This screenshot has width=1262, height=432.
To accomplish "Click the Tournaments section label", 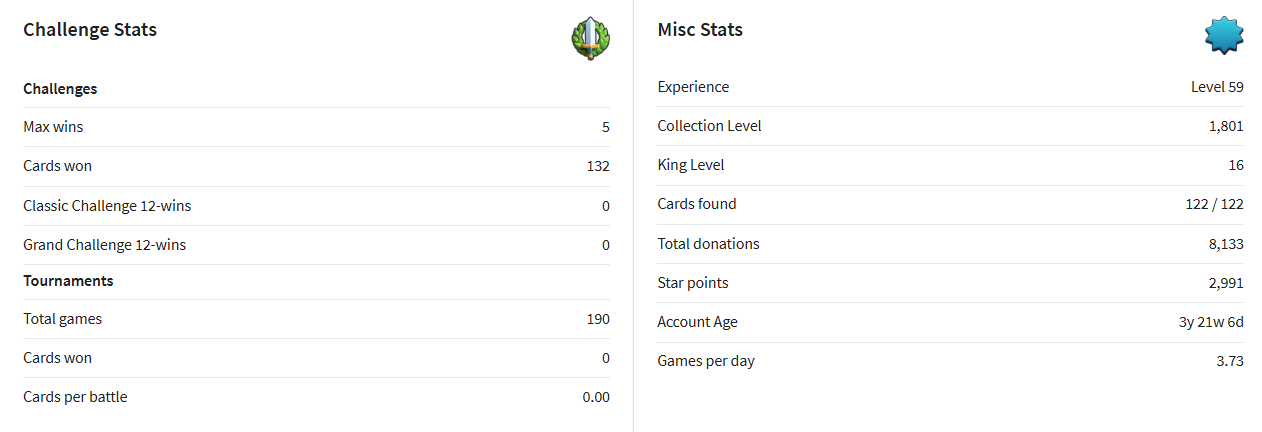I will coord(68,281).
